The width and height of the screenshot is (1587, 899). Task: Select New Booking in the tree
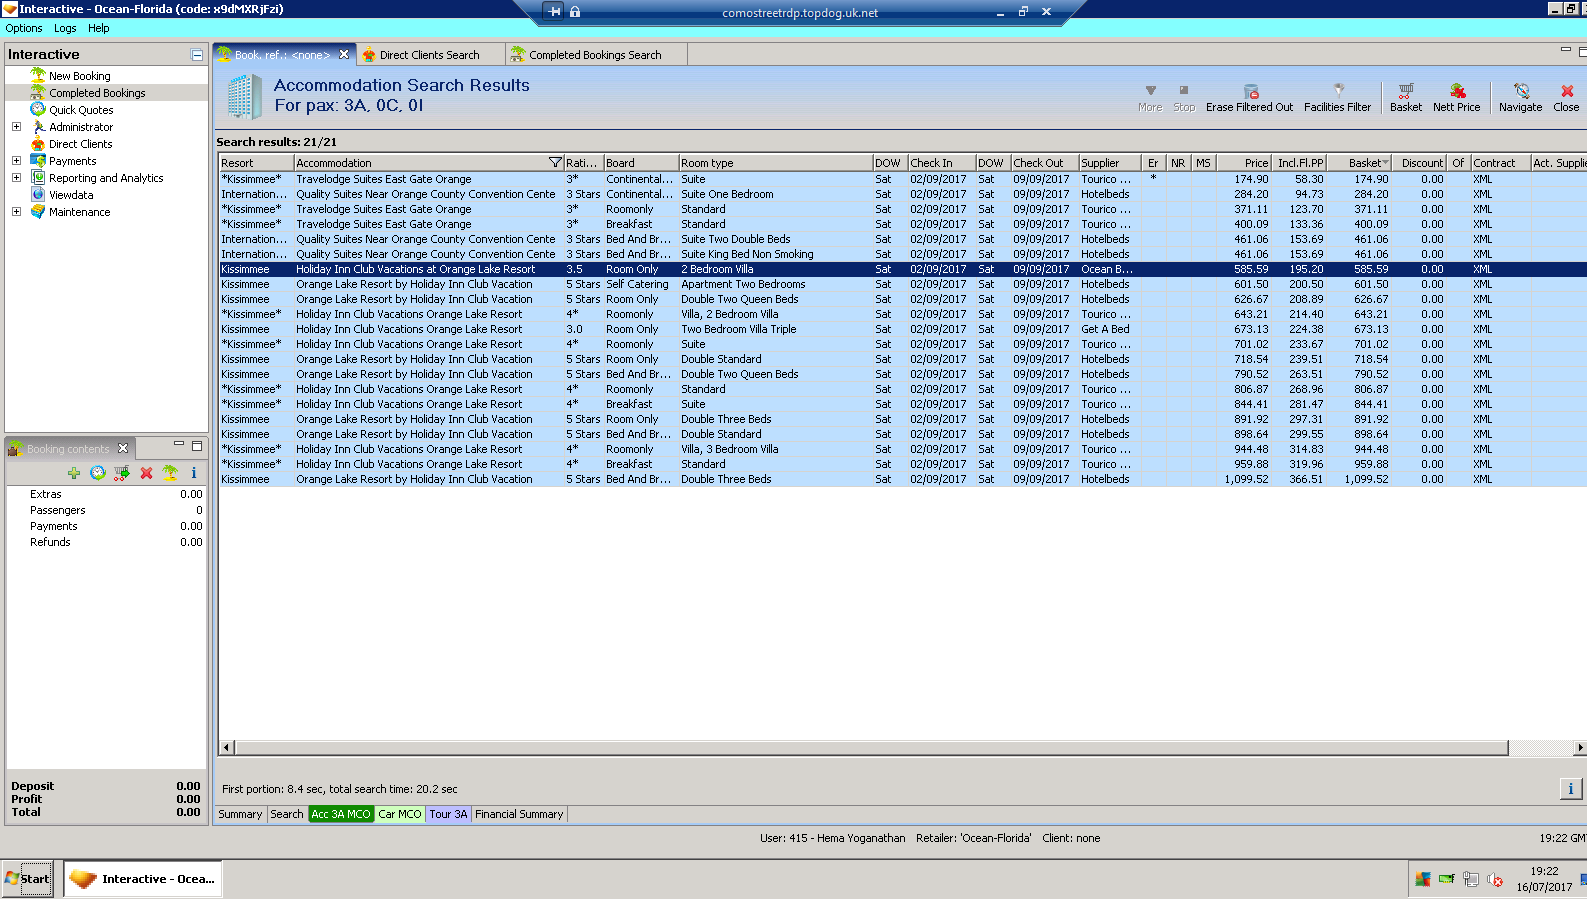point(79,76)
